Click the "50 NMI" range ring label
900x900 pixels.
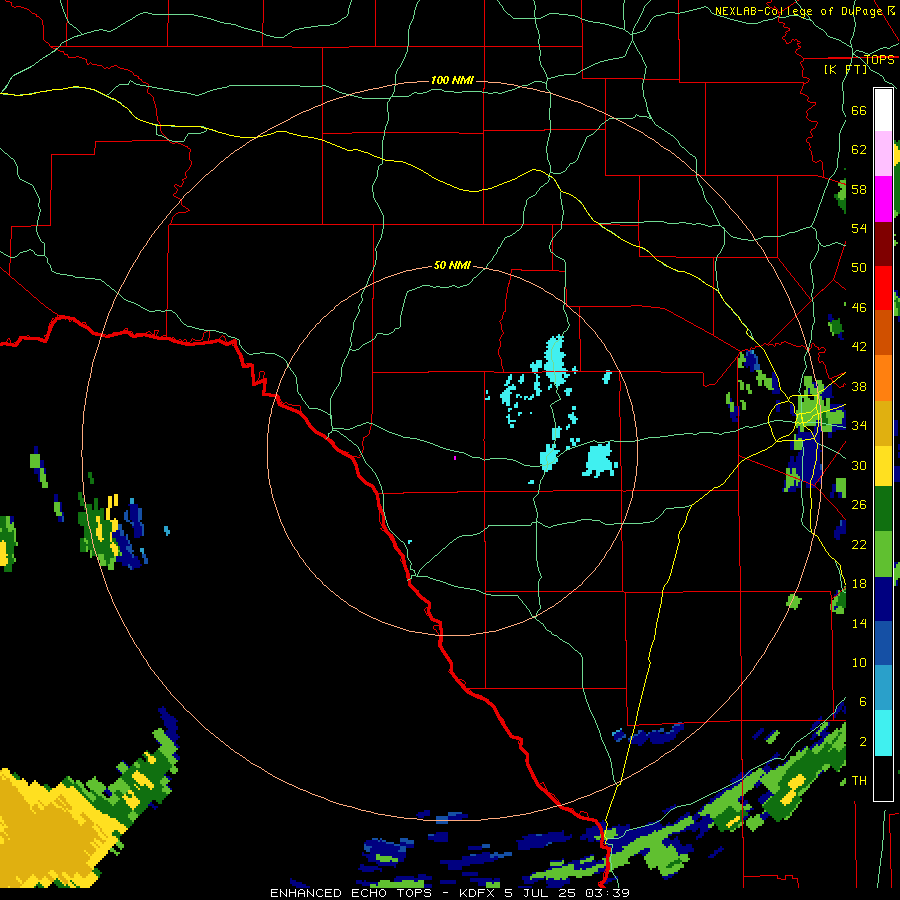[x=452, y=265]
